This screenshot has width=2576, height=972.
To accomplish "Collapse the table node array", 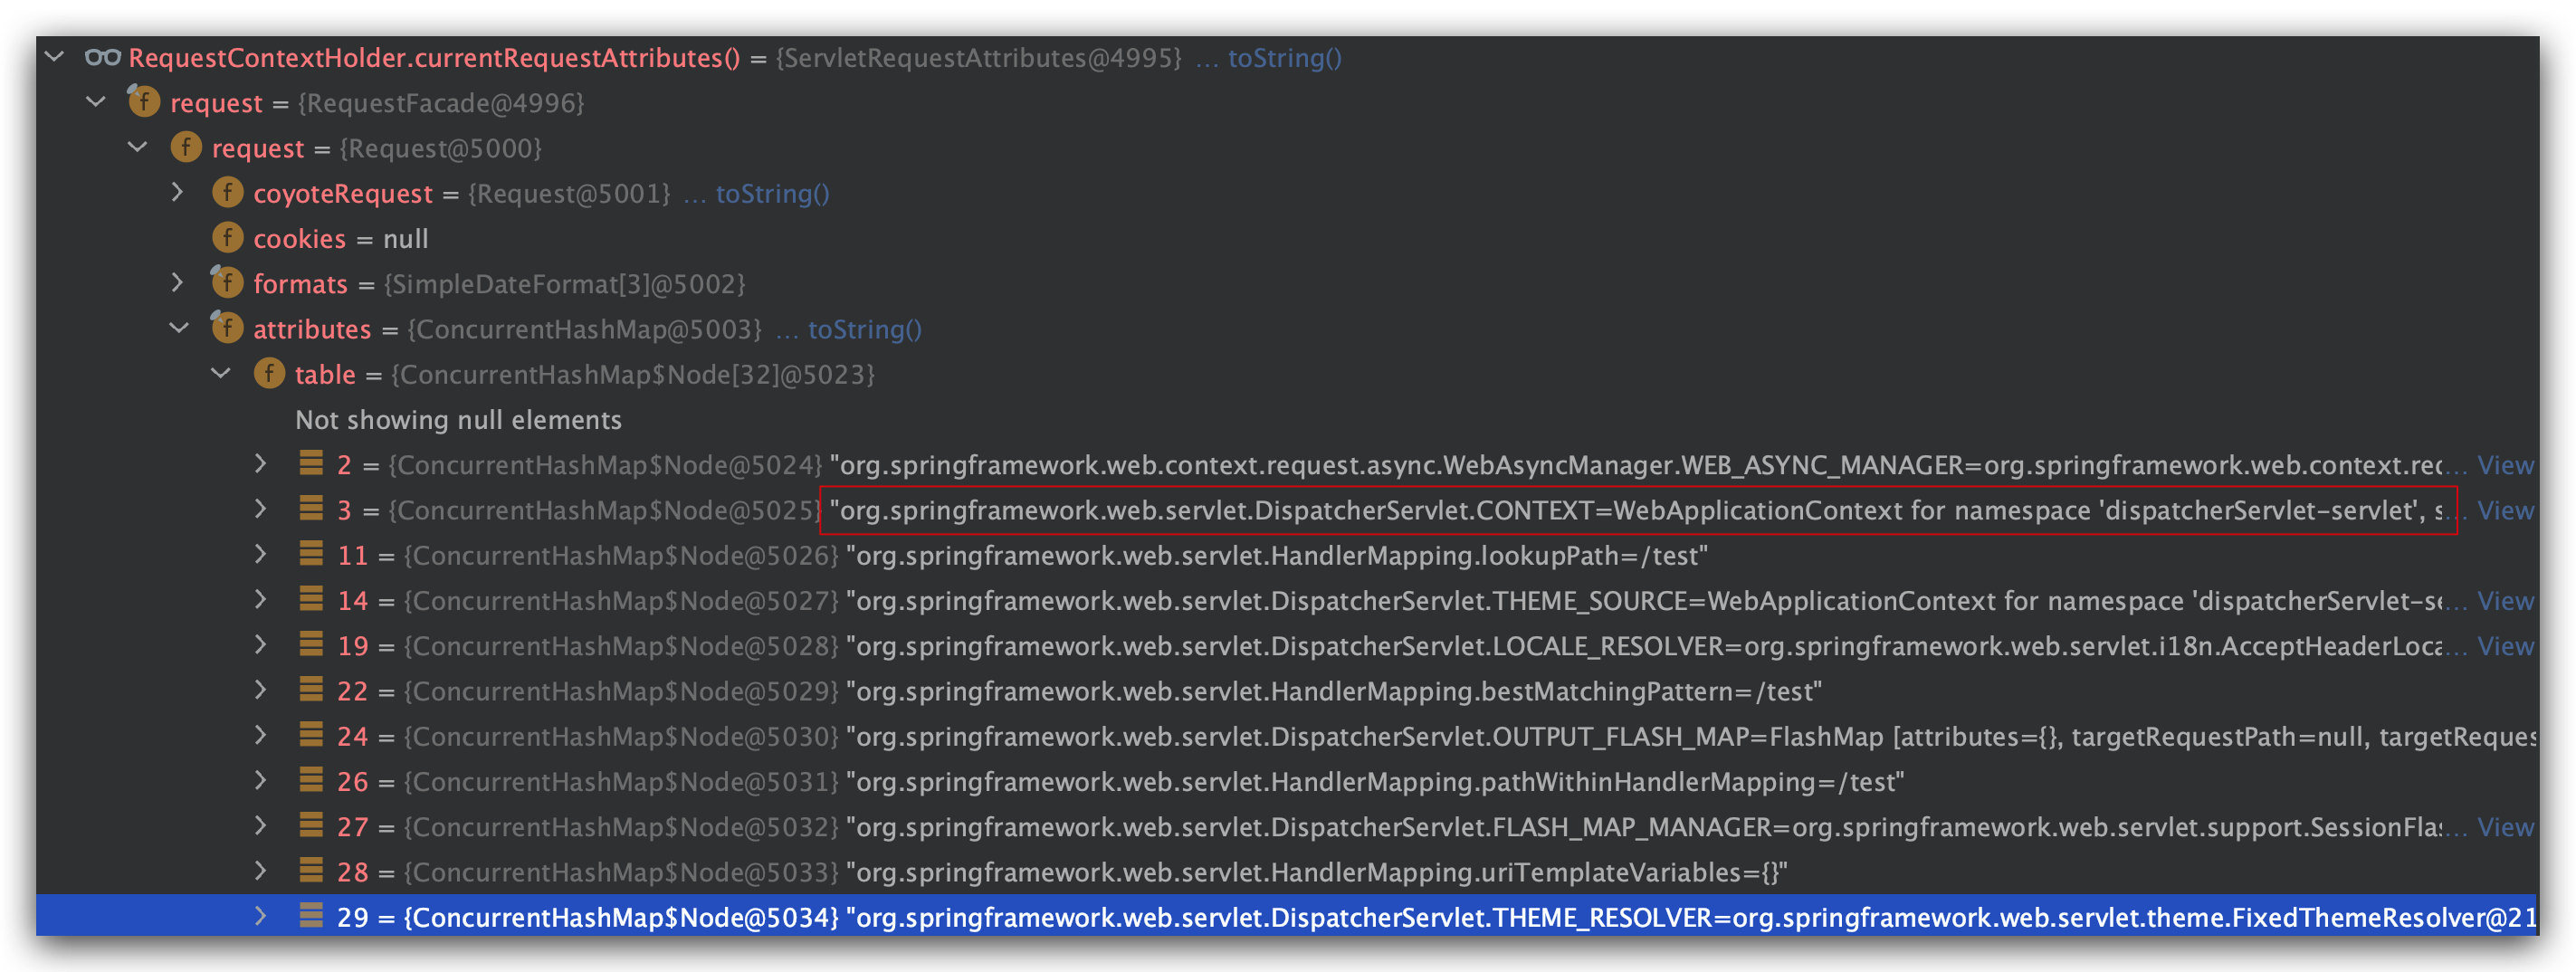I will 221,373.
